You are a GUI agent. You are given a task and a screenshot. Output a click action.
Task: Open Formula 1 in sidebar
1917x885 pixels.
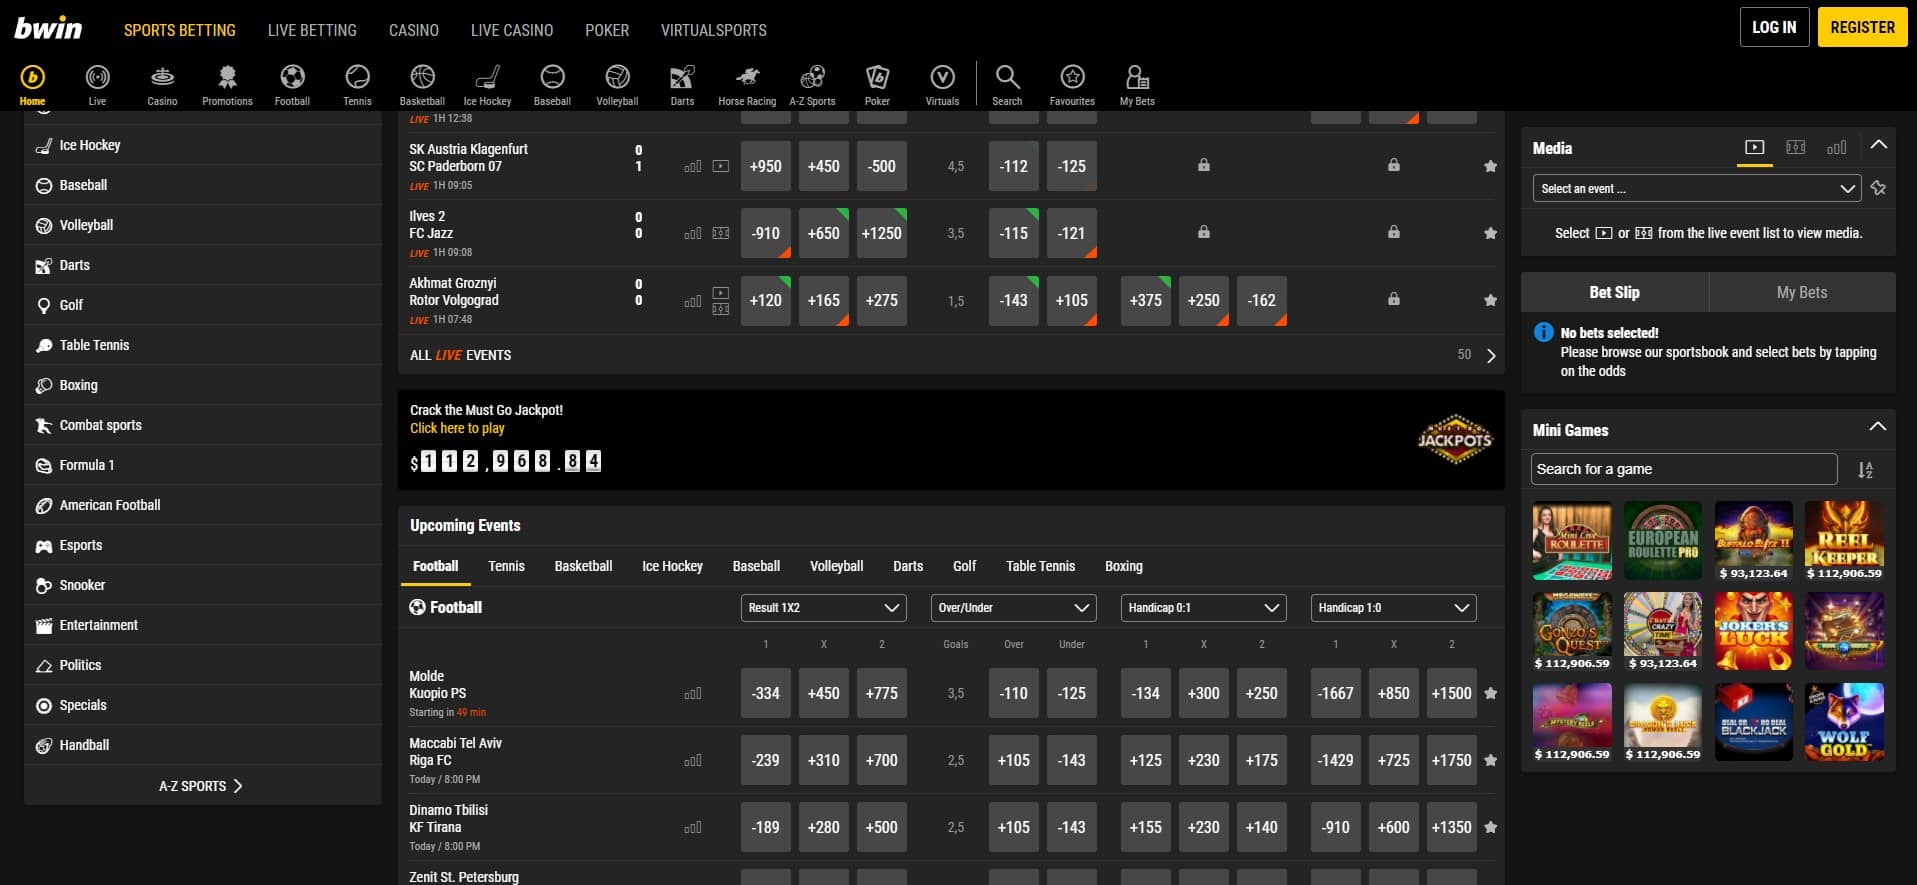click(202, 465)
